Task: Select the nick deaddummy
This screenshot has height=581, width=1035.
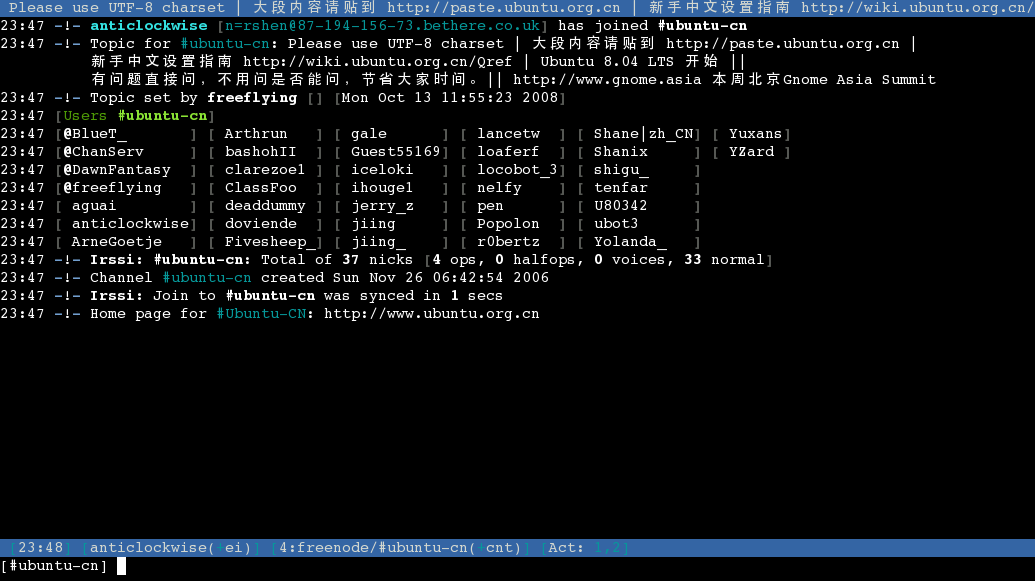Action: [265, 206]
